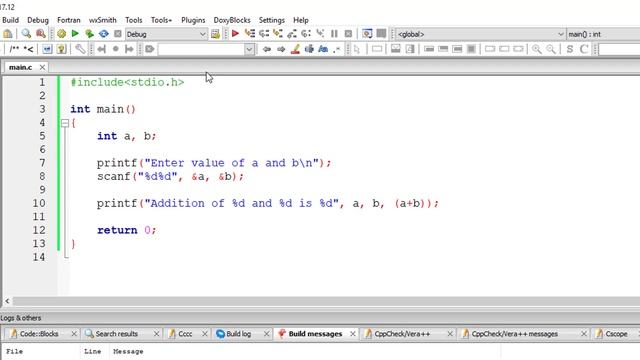640x360 pixels.
Task: Close the Search results tab
Action: 156,334
